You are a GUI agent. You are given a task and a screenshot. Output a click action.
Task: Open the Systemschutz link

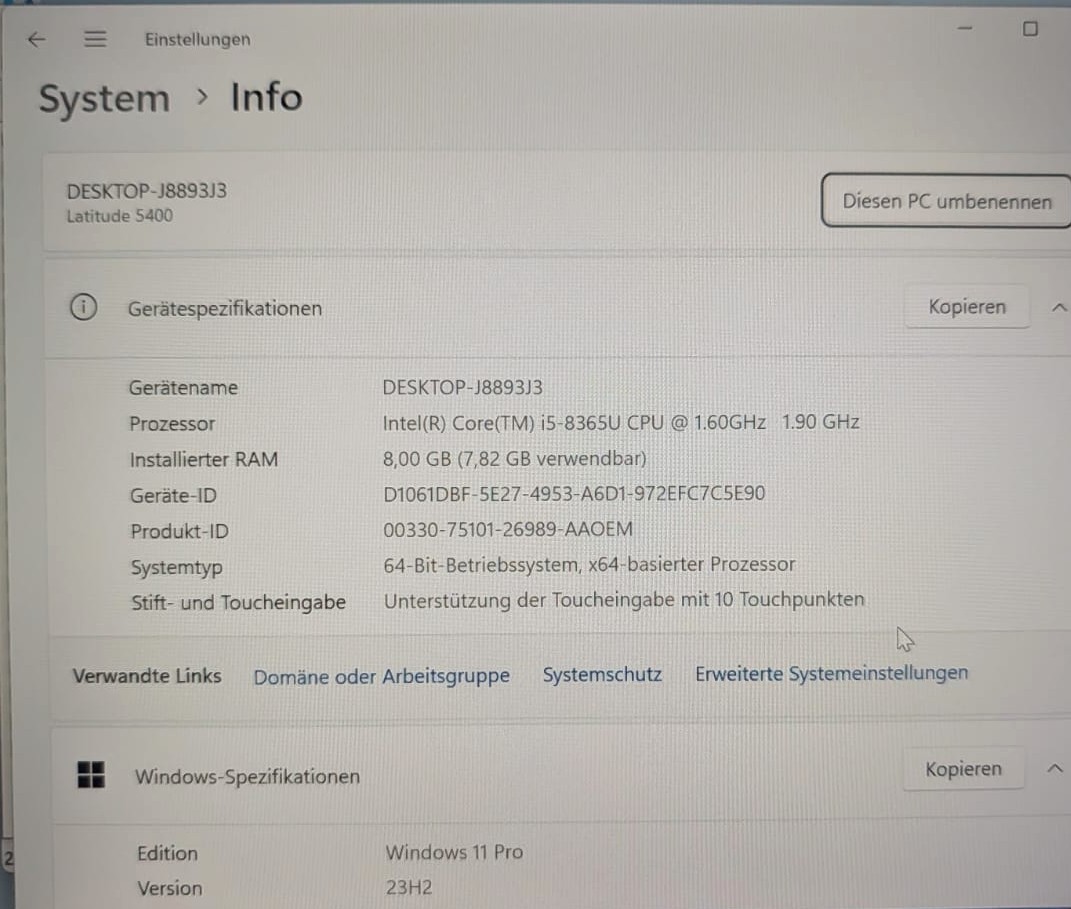tap(602, 675)
